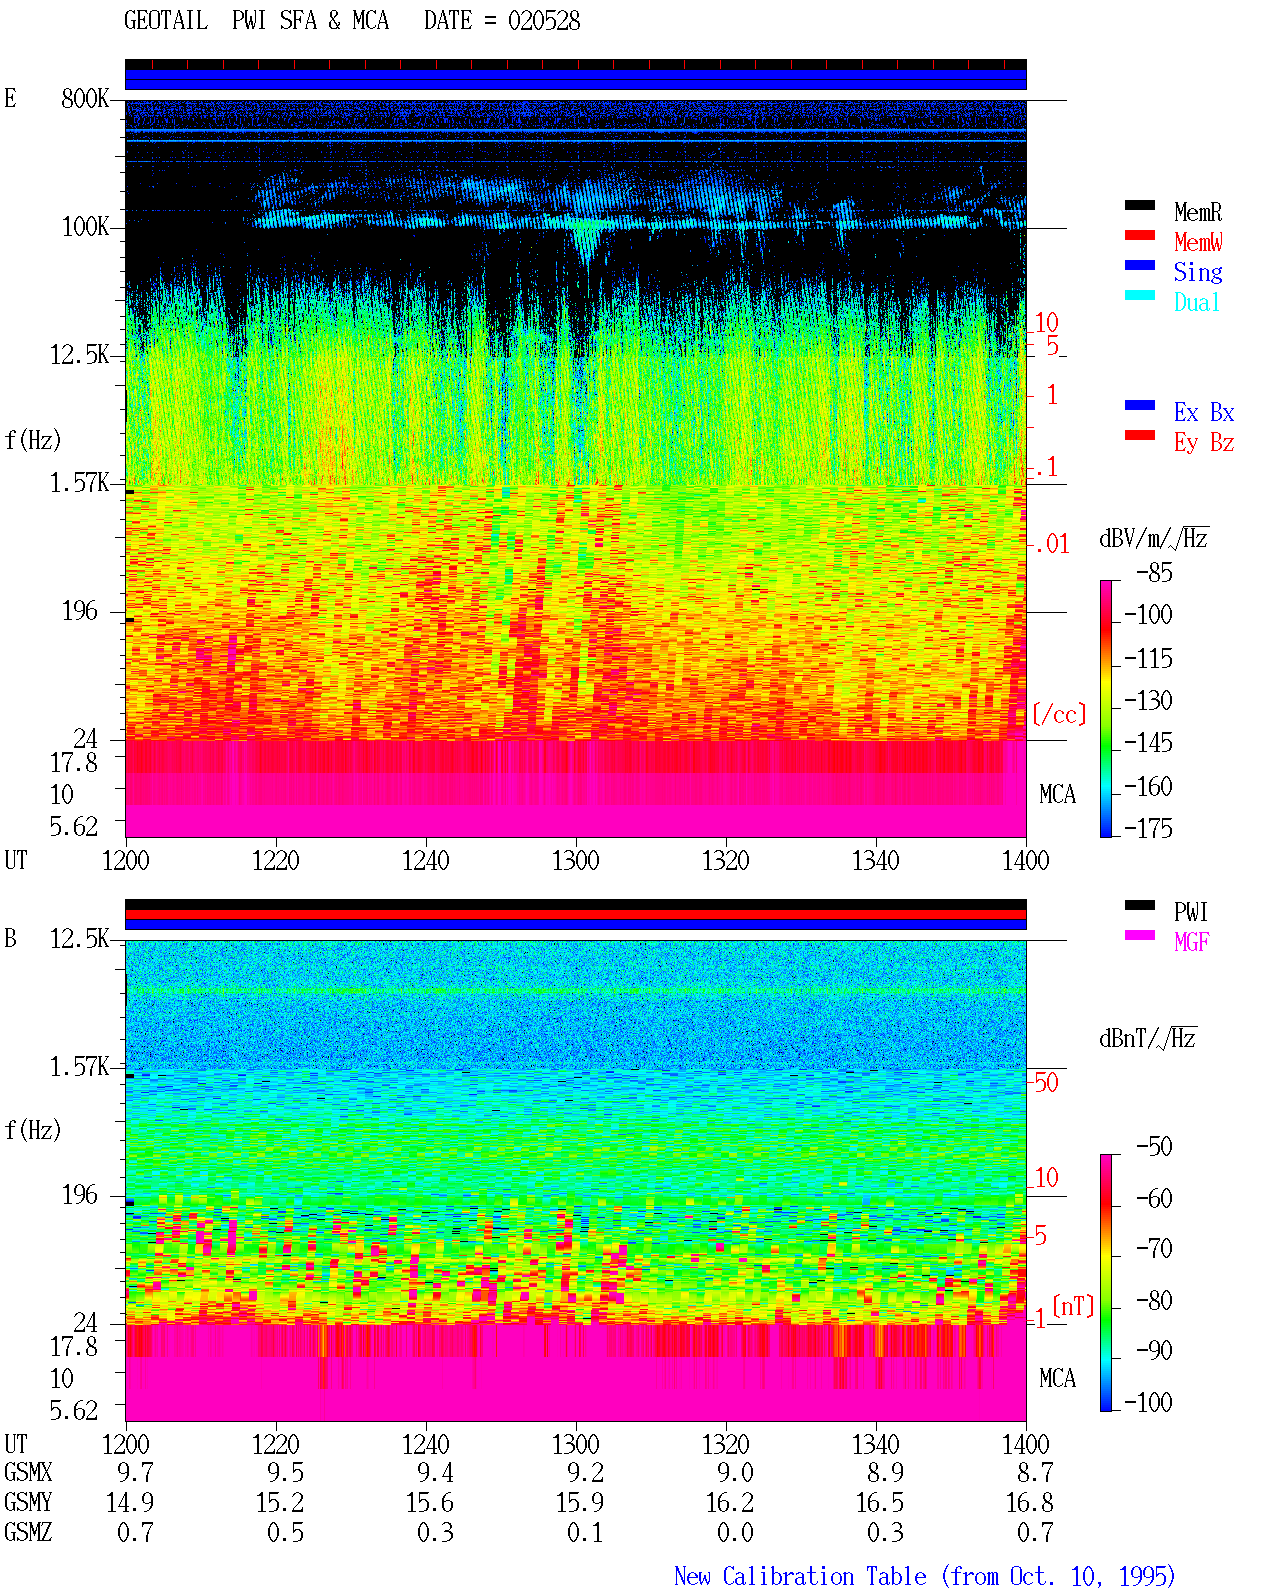Click the MemW legend label
Screen dimensions: 1280x1593
click(1198, 242)
